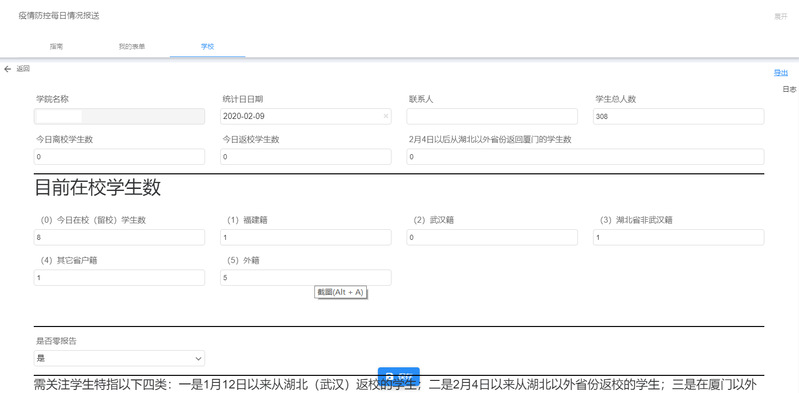The image size is (799, 393).
Task: Open the 日志 log link
Action: pos(789,89)
